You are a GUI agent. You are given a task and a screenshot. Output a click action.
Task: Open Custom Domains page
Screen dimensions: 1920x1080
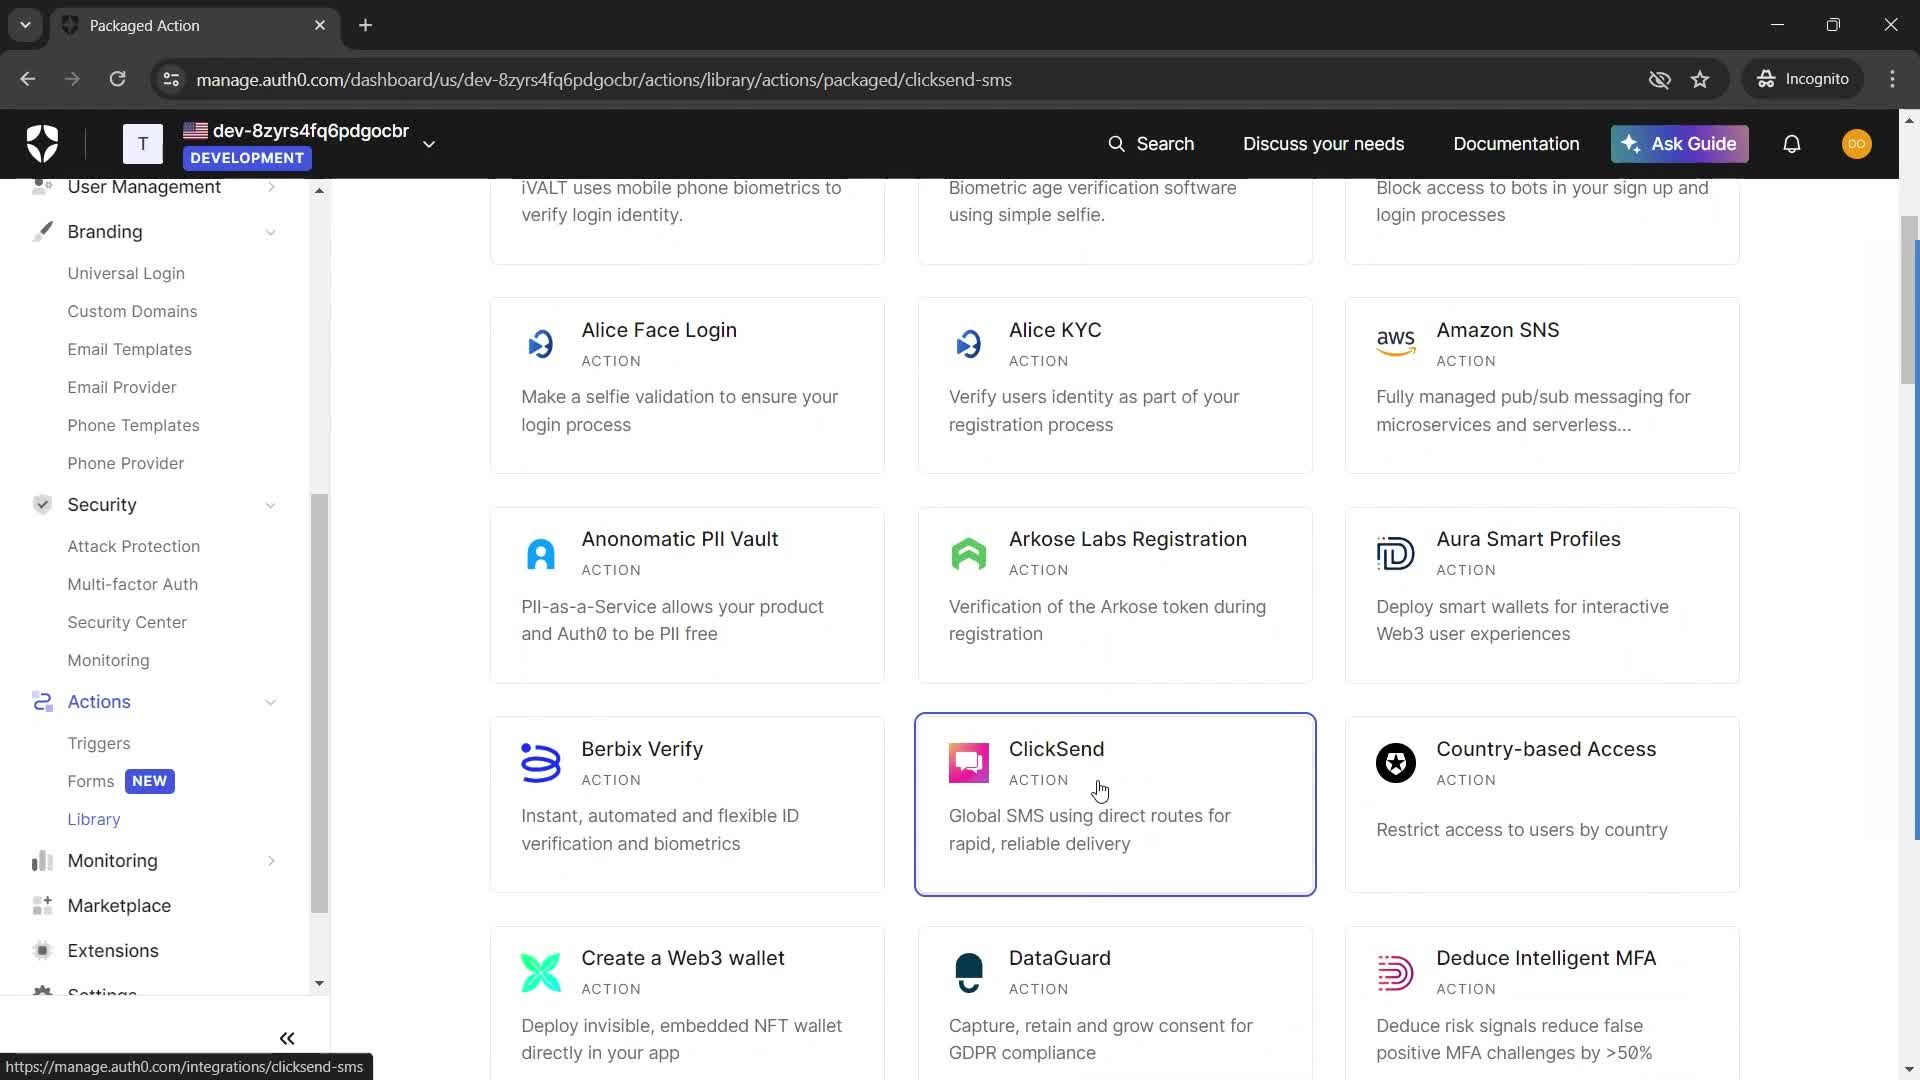coord(132,311)
